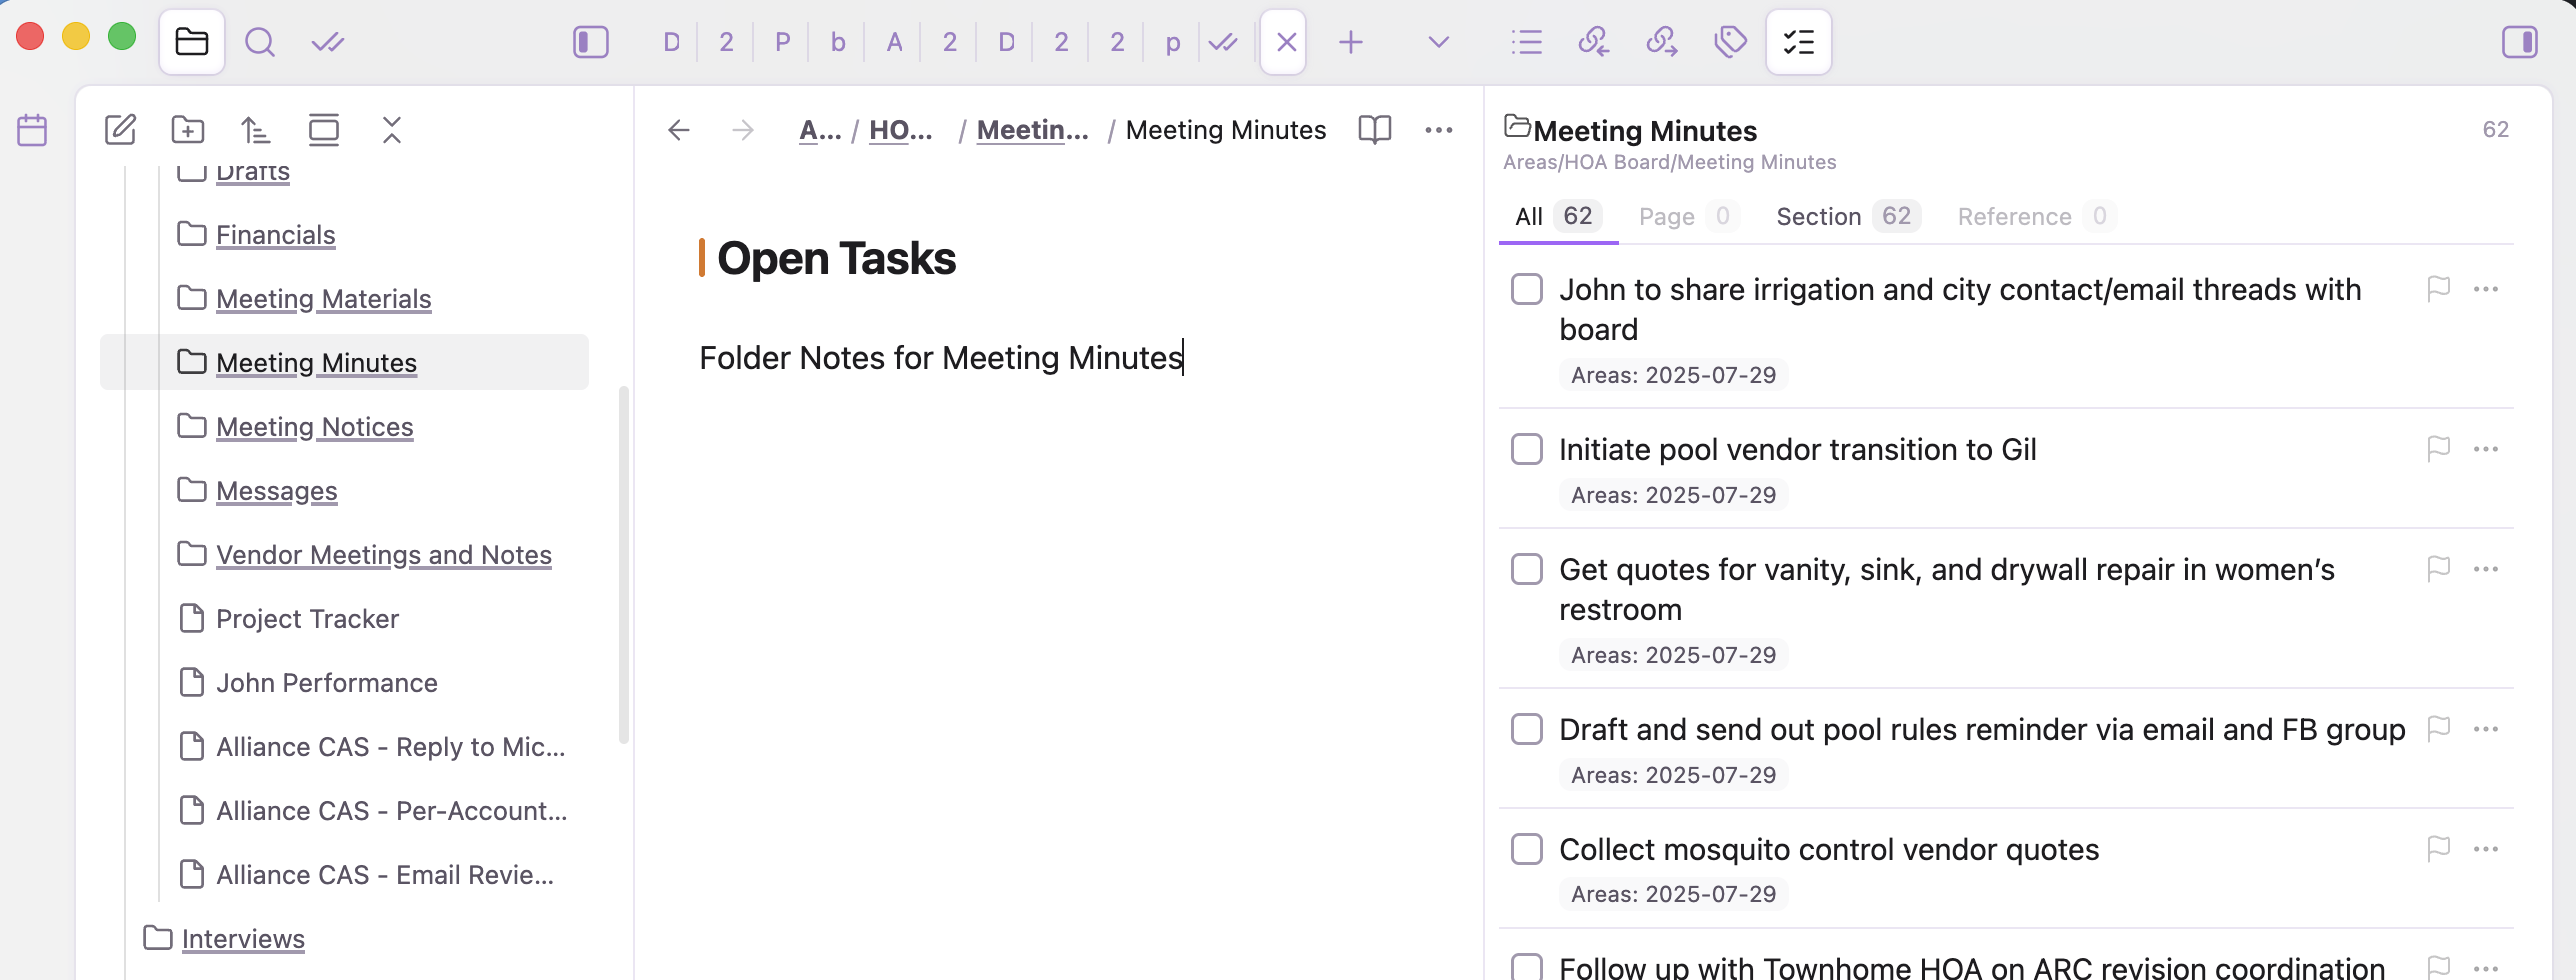The image size is (2576, 980).
Task: Open Areas: 2025-07-29 tag under pool vendor task
Action: click(1673, 495)
